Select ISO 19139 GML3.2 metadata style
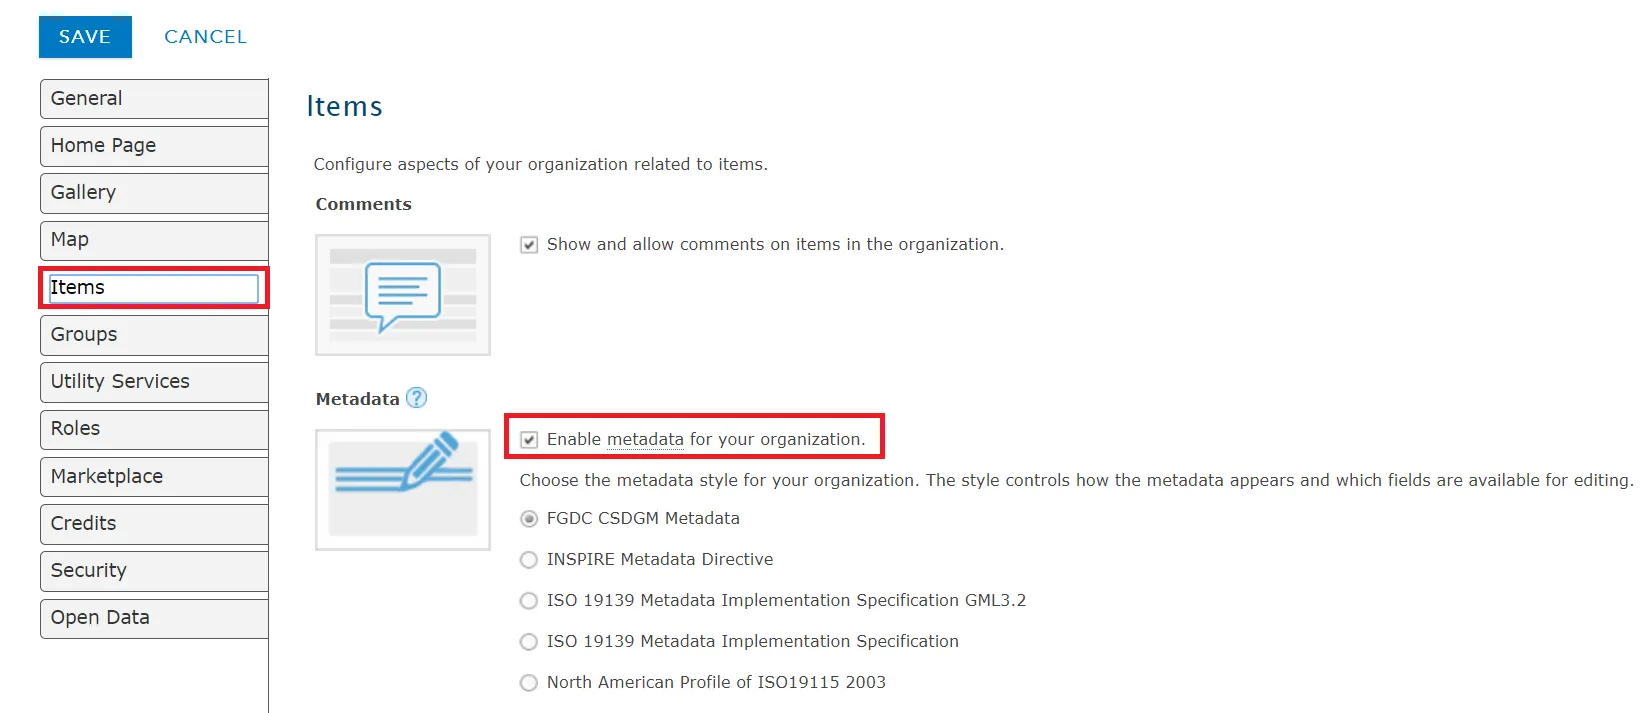 529,601
